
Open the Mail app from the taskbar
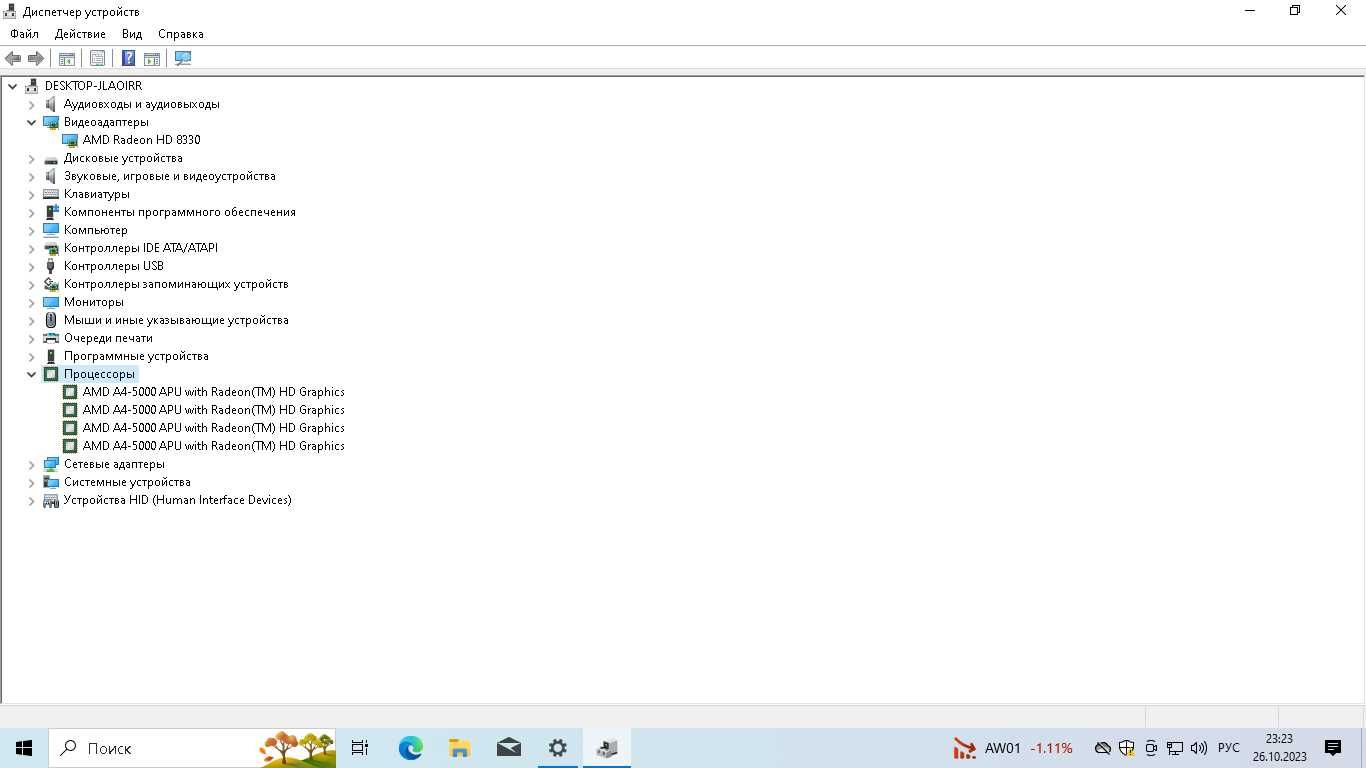[509, 748]
